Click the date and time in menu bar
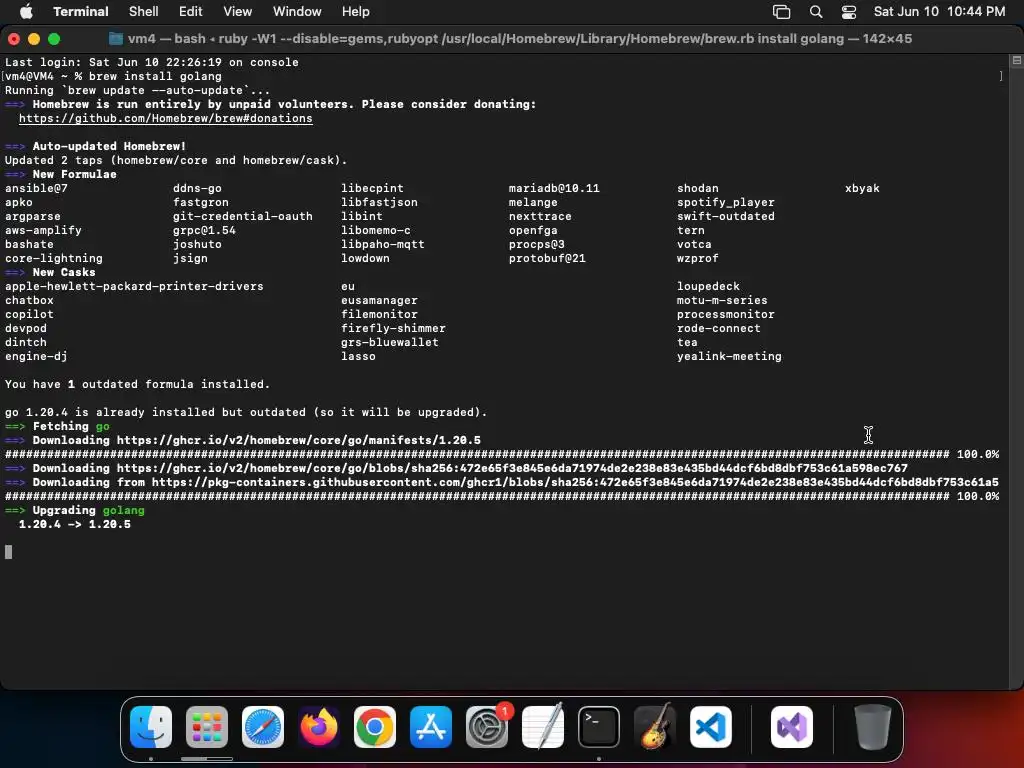Screen dimensions: 1024x768 pos(939,11)
